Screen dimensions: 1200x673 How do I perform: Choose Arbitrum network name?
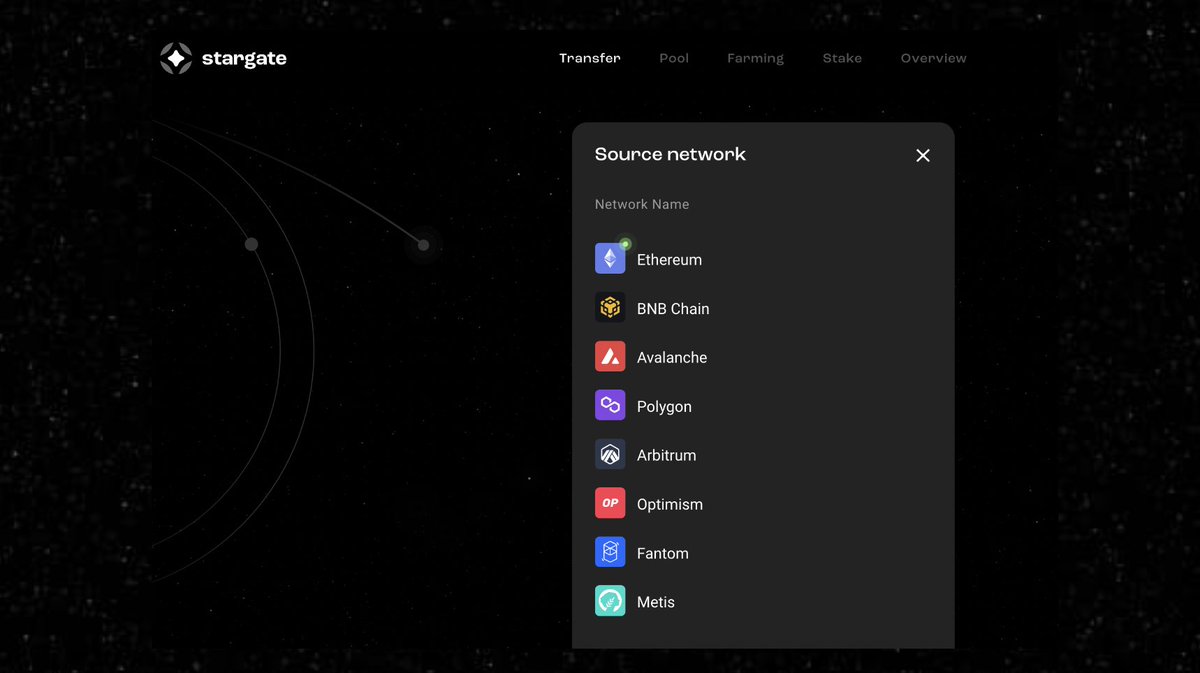666,455
